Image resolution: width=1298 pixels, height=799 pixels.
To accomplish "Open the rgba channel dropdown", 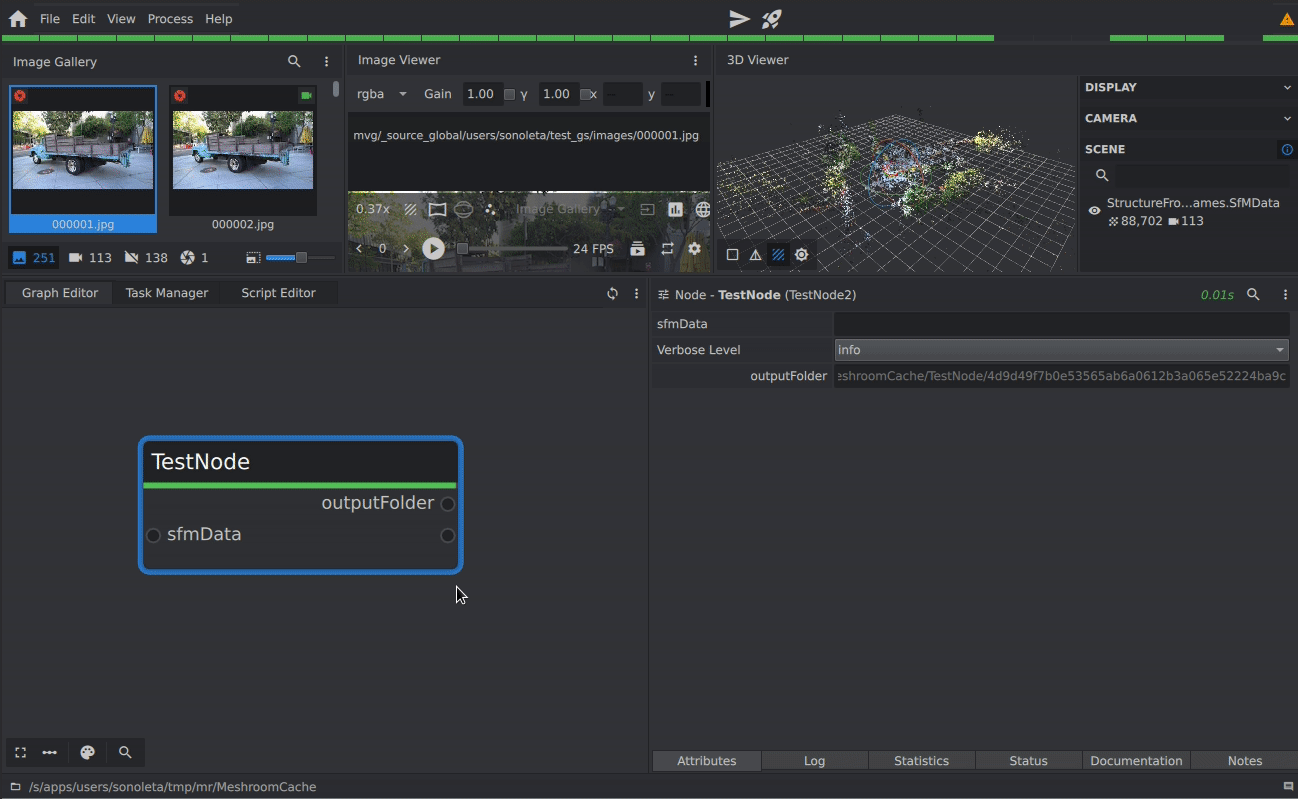I will tap(382, 94).
